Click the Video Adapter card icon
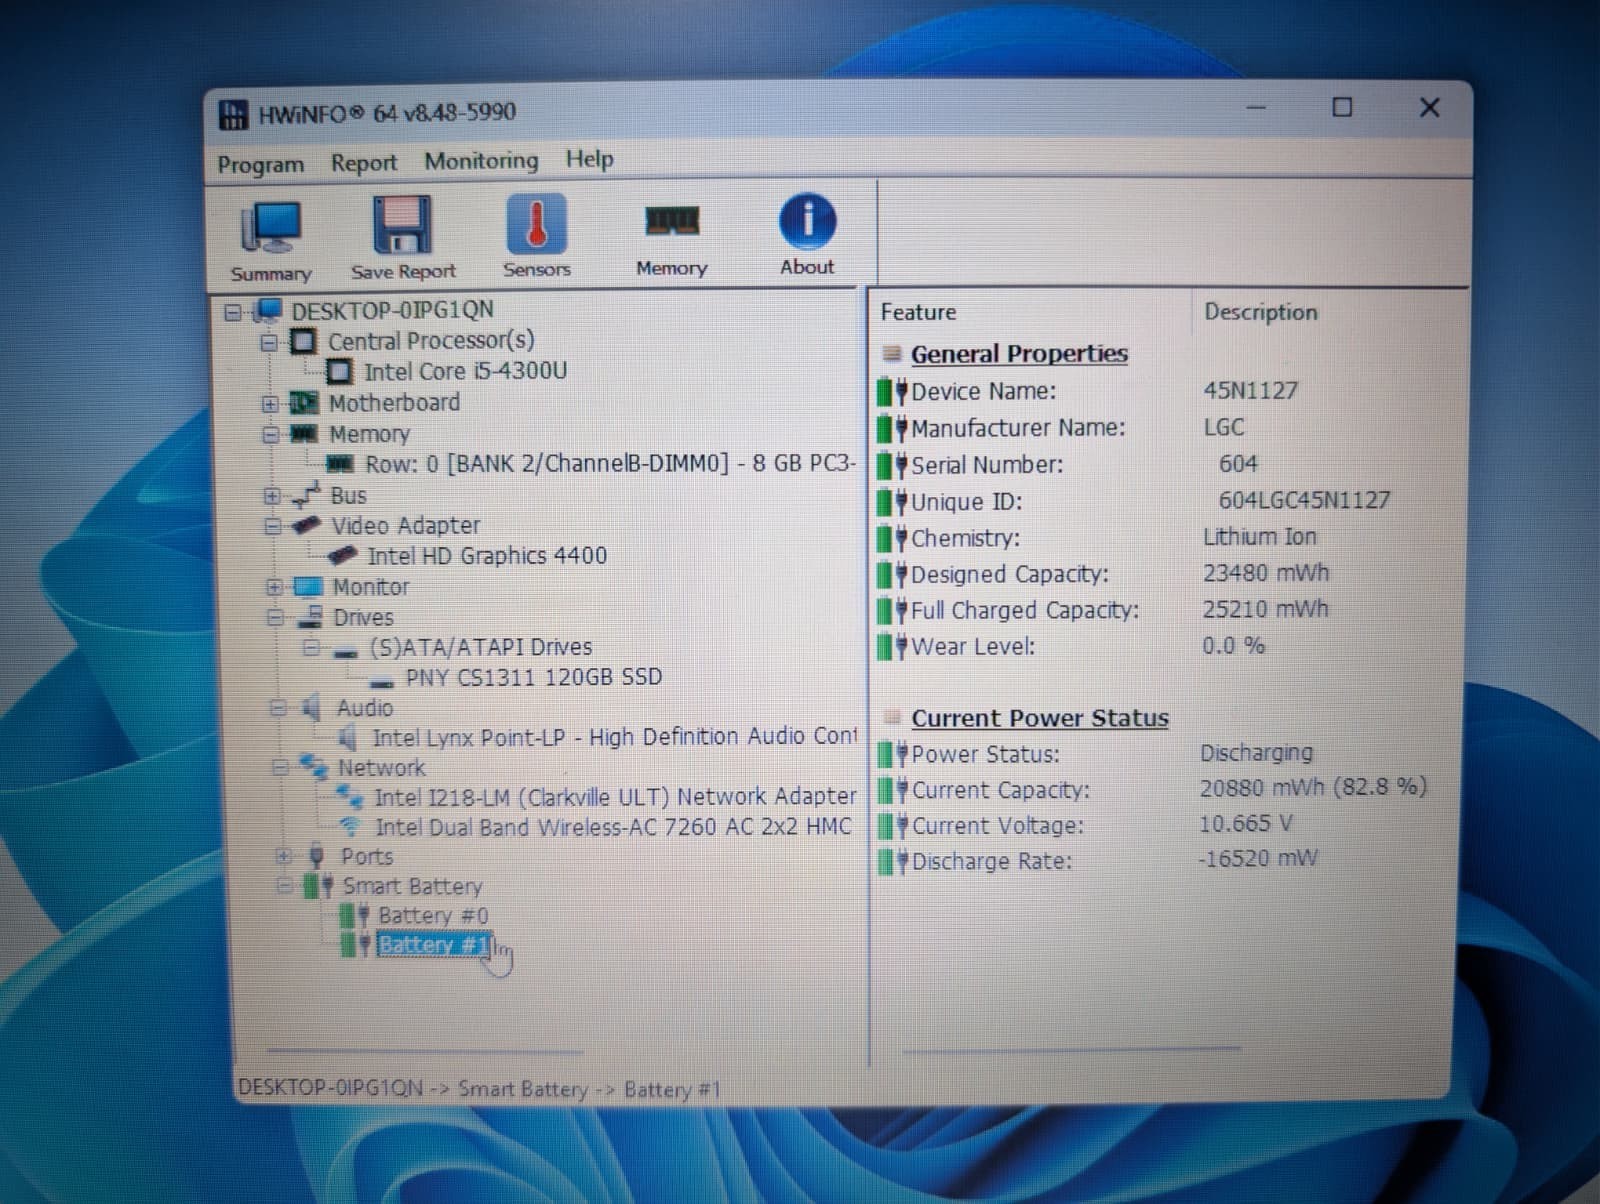The width and height of the screenshot is (1600, 1204). [306, 525]
